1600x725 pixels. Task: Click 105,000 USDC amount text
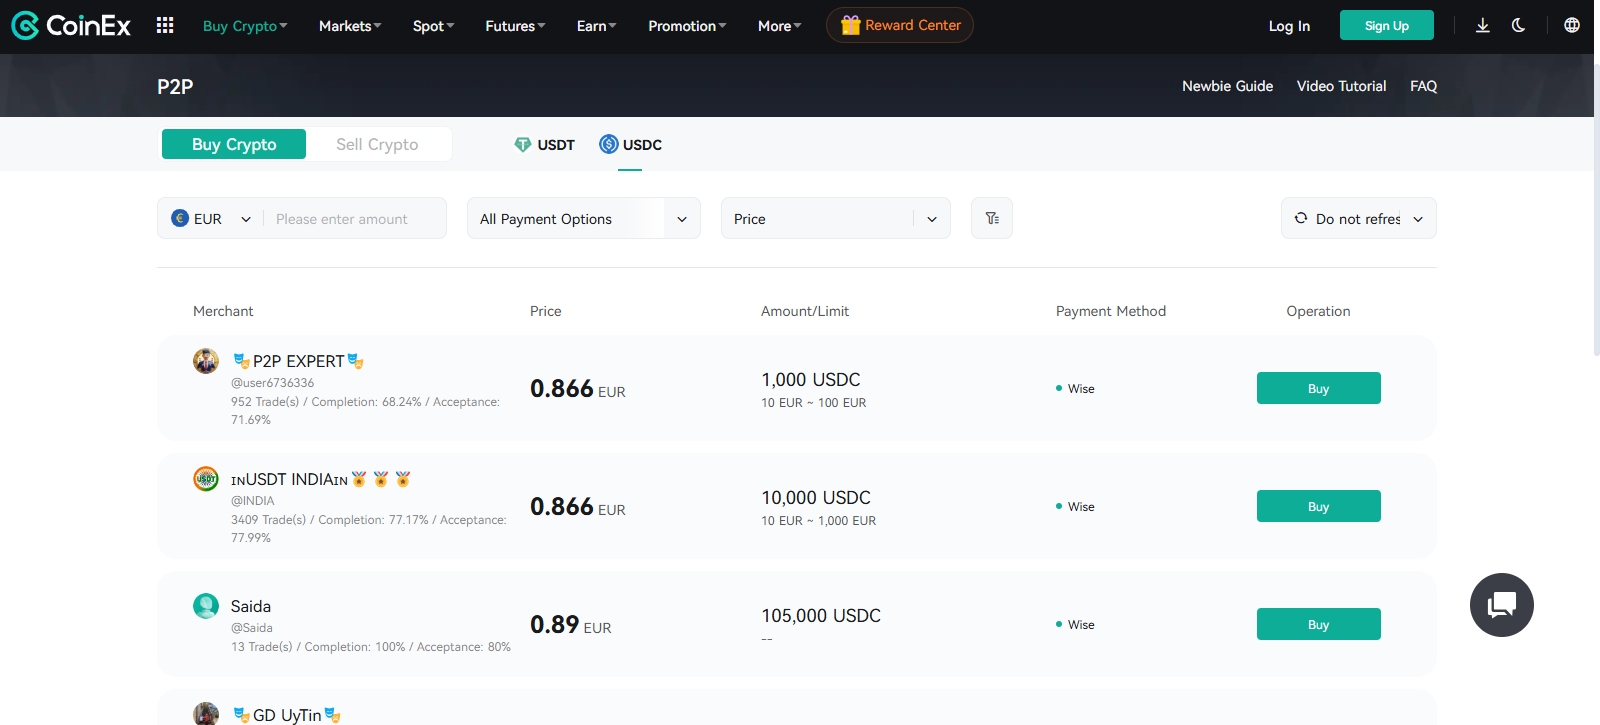pos(821,616)
